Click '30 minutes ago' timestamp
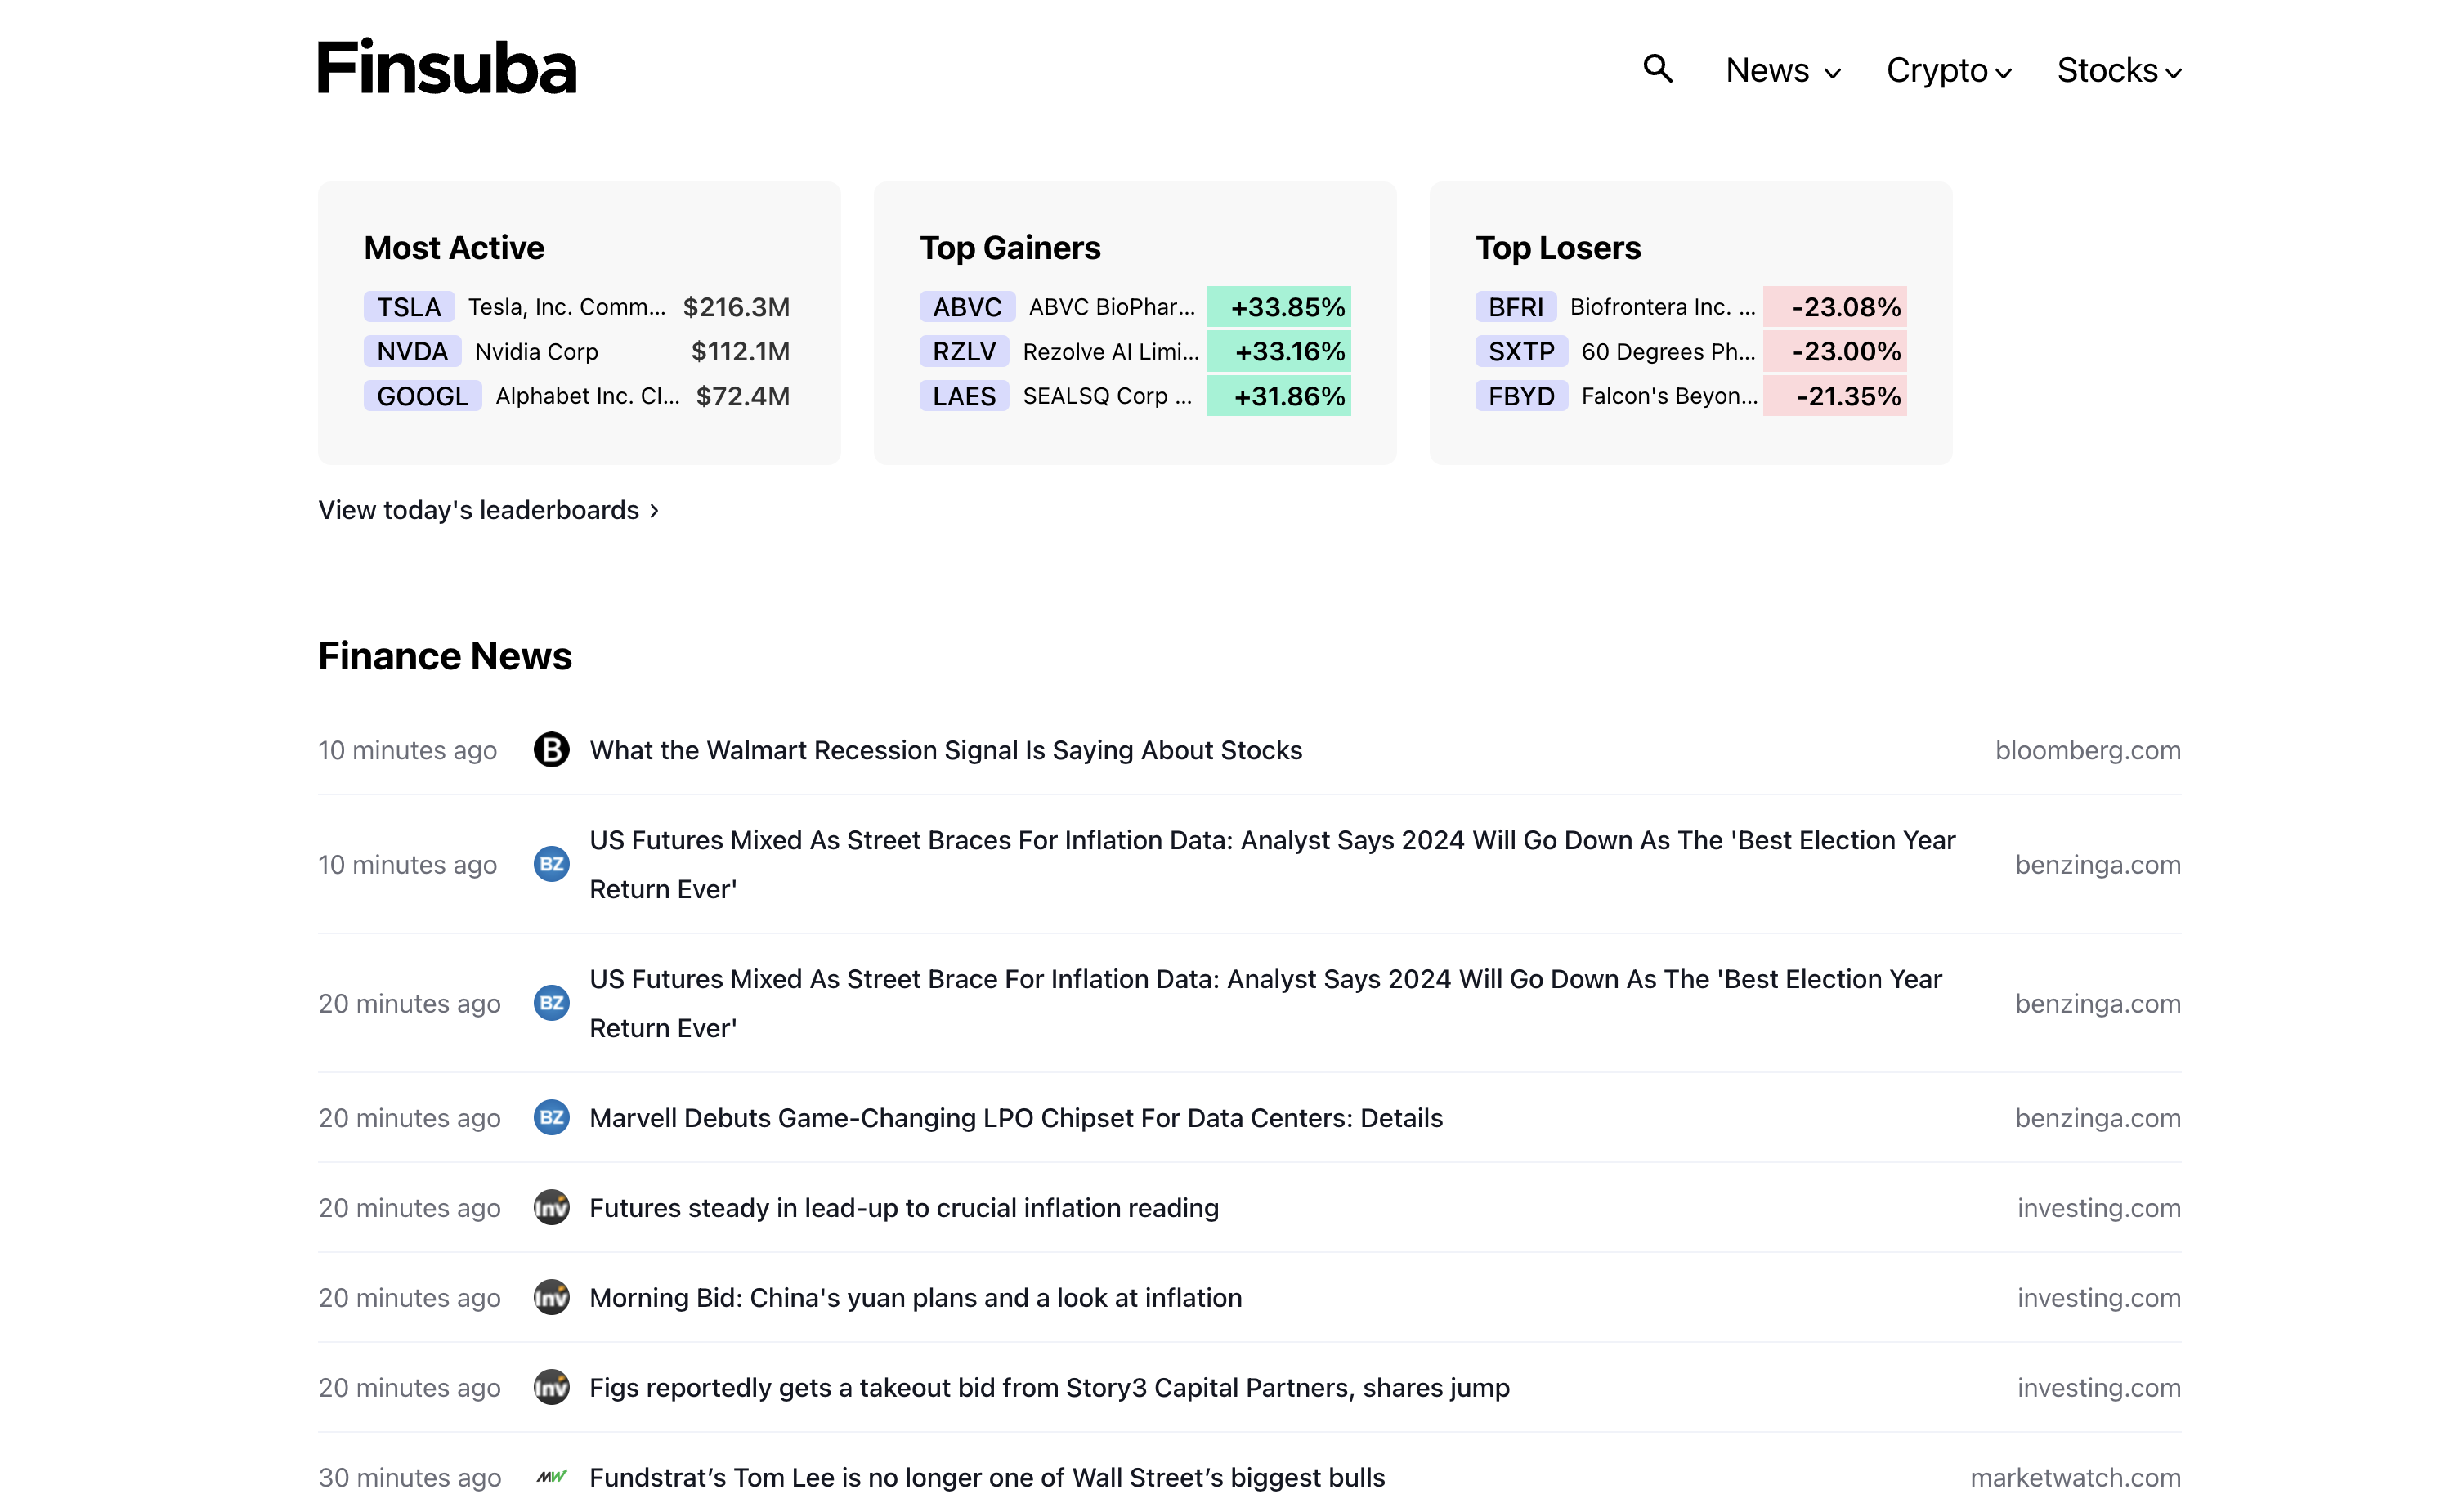 click(410, 1478)
